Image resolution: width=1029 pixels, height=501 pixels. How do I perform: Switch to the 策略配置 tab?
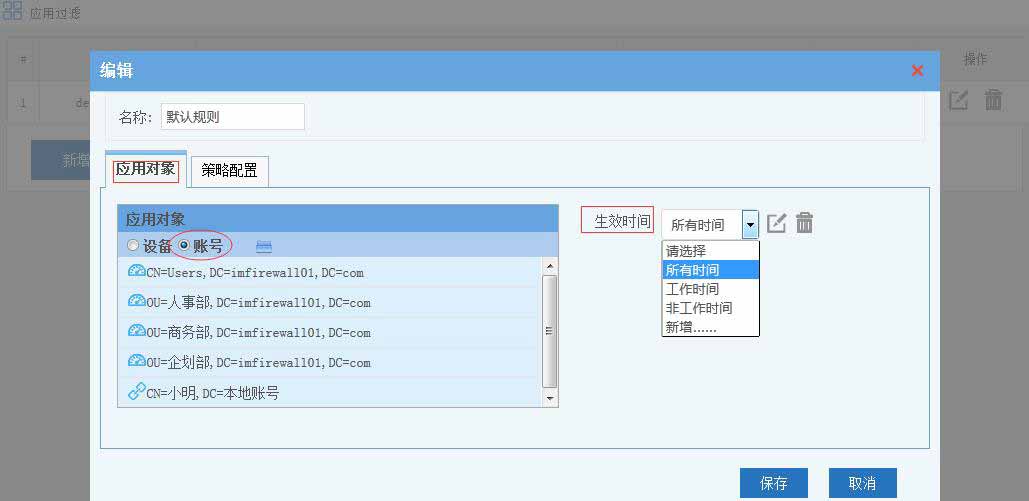pyautogui.click(x=229, y=170)
